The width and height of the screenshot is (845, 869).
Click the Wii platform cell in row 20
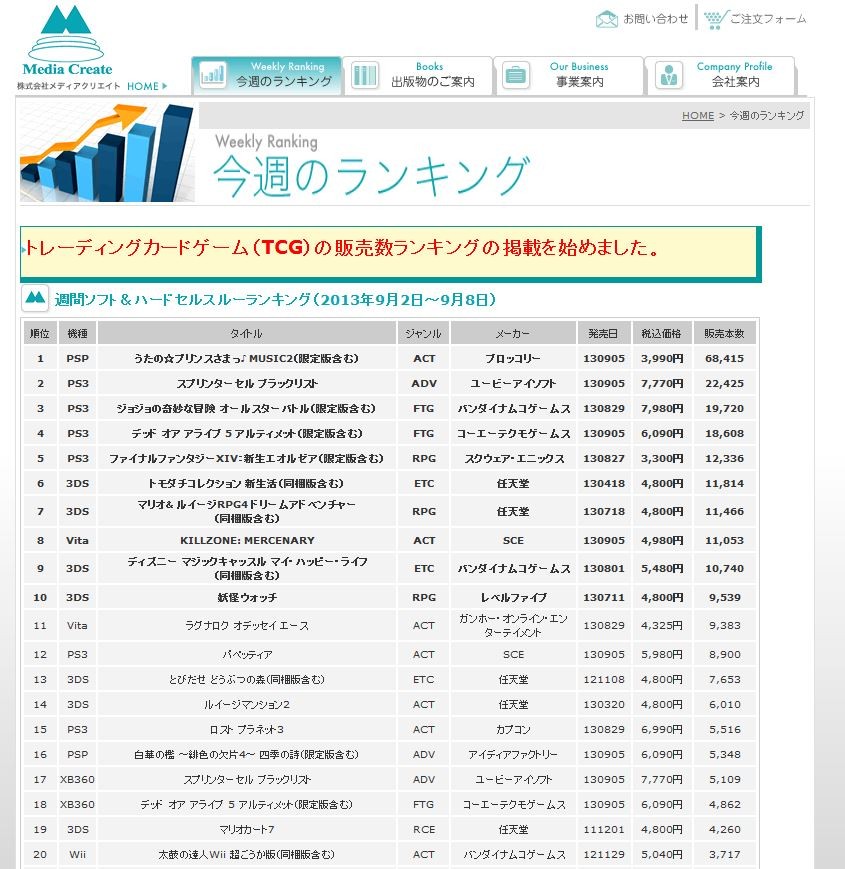[78, 855]
